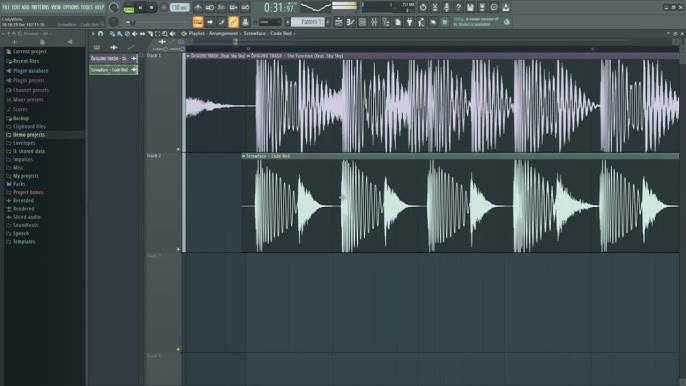Click the main volume knob in top toolbar

[113, 7]
